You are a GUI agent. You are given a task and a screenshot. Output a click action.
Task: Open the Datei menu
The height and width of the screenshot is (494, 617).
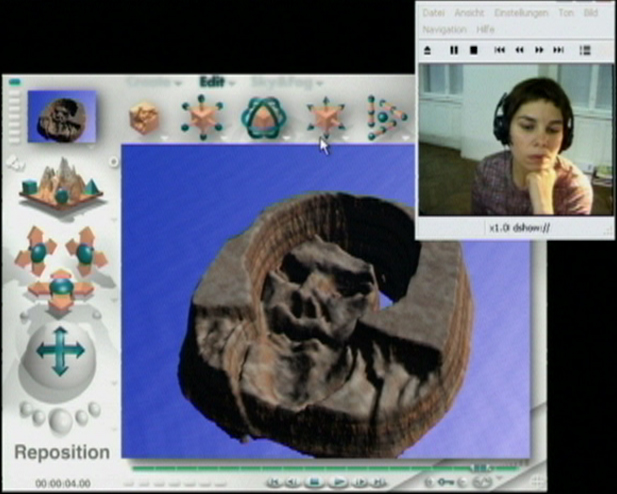click(x=433, y=13)
